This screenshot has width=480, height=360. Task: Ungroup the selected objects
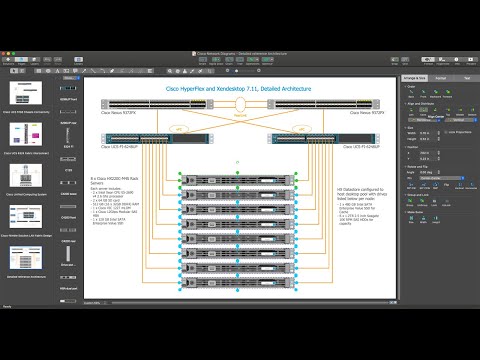(x=422, y=202)
